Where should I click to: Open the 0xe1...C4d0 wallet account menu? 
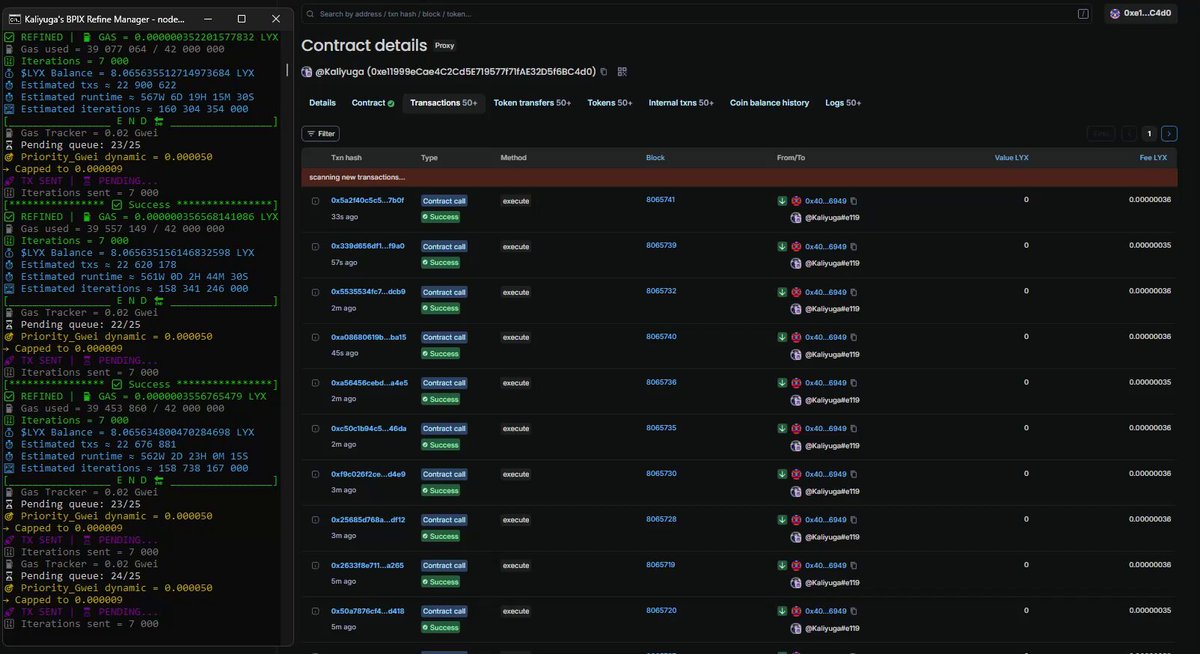(x=1141, y=14)
